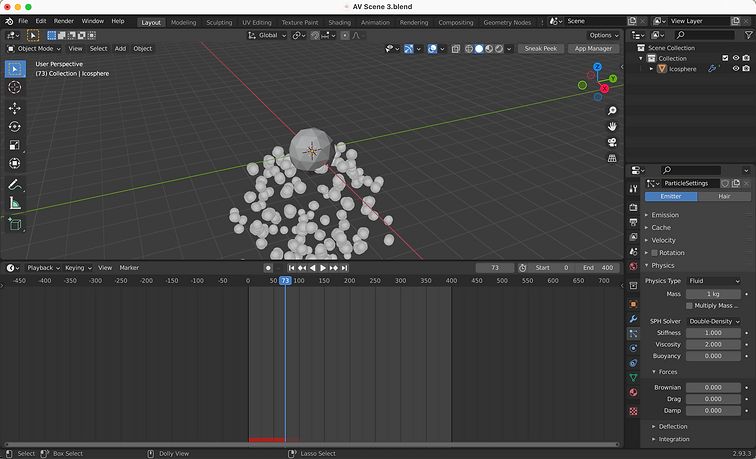Viewport: 756px width, 459px height.
Task: Toggle Collection viewport visibility eye
Action: [x=736, y=58]
